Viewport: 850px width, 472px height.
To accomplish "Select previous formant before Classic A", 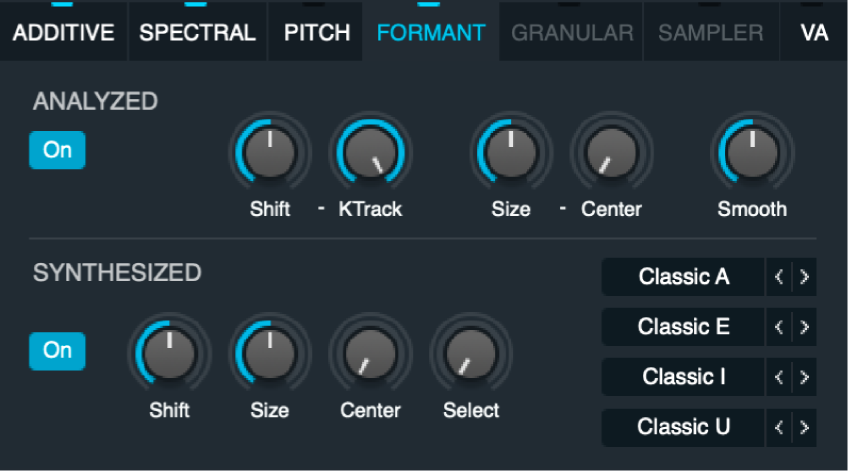I will [780, 277].
